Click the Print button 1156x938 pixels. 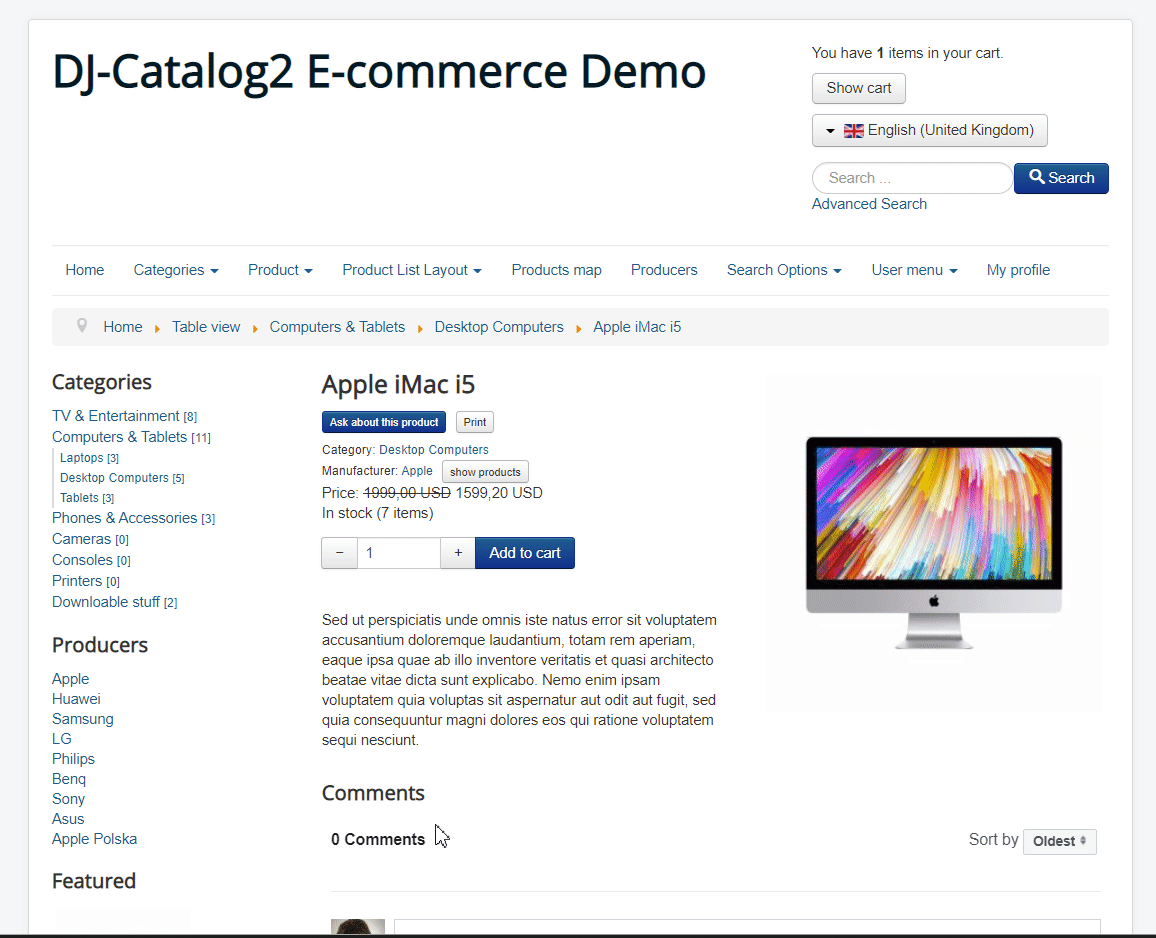point(475,422)
